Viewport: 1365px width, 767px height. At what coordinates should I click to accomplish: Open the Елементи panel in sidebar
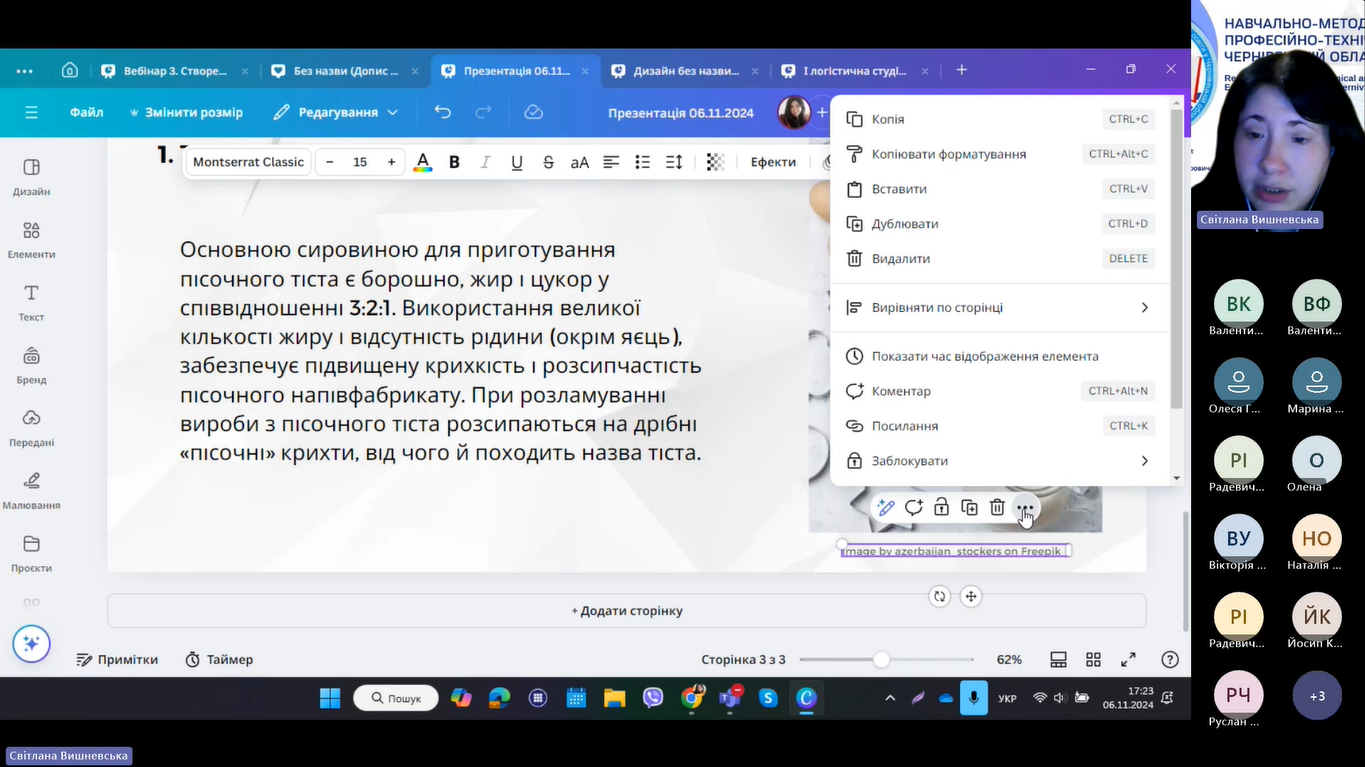pos(31,239)
